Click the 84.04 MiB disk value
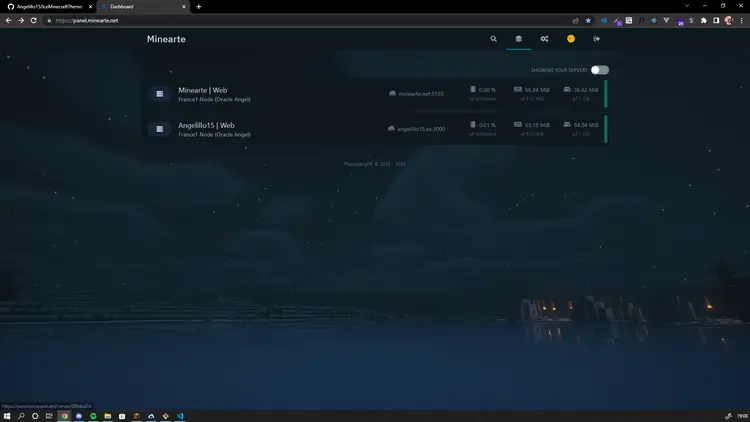Viewport: 750px width, 422px height. point(586,125)
